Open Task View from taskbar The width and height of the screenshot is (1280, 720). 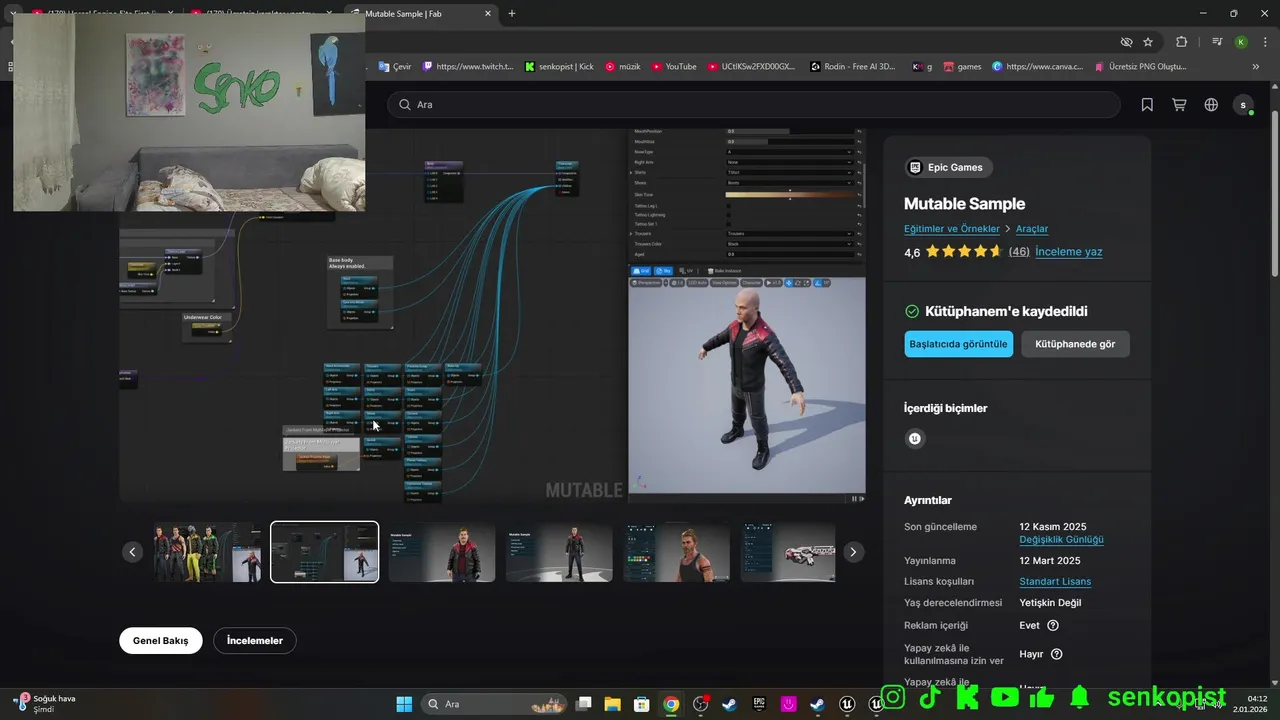584,704
